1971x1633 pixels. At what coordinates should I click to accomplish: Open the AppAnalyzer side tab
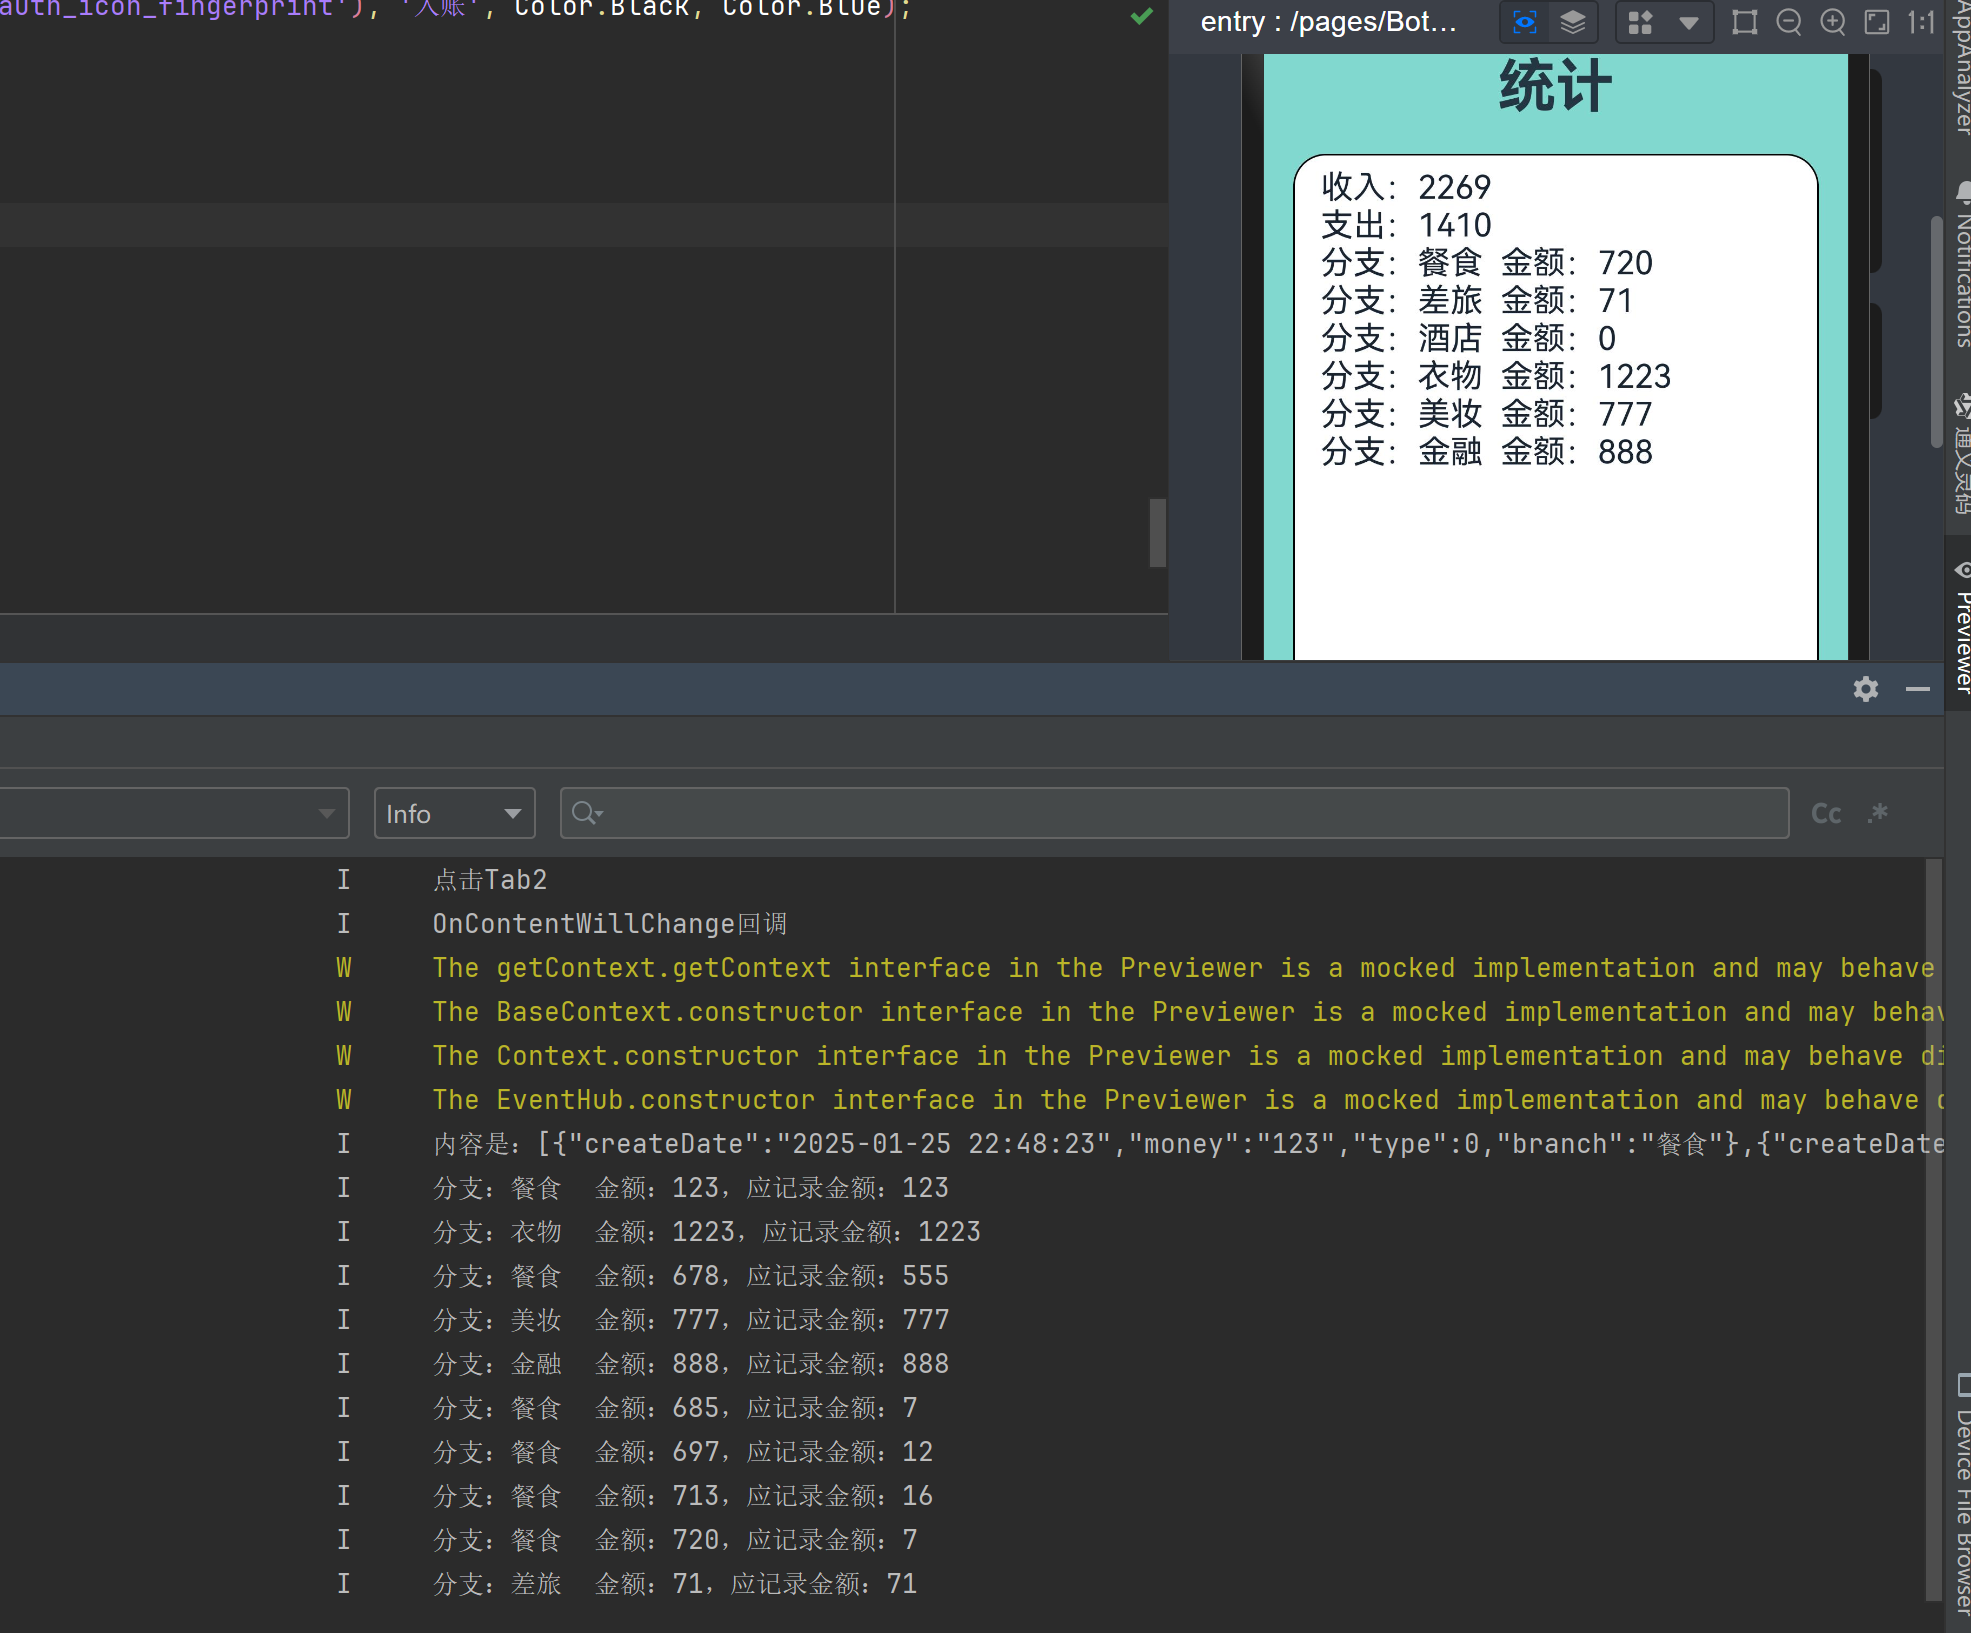pyautogui.click(x=1961, y=68)
